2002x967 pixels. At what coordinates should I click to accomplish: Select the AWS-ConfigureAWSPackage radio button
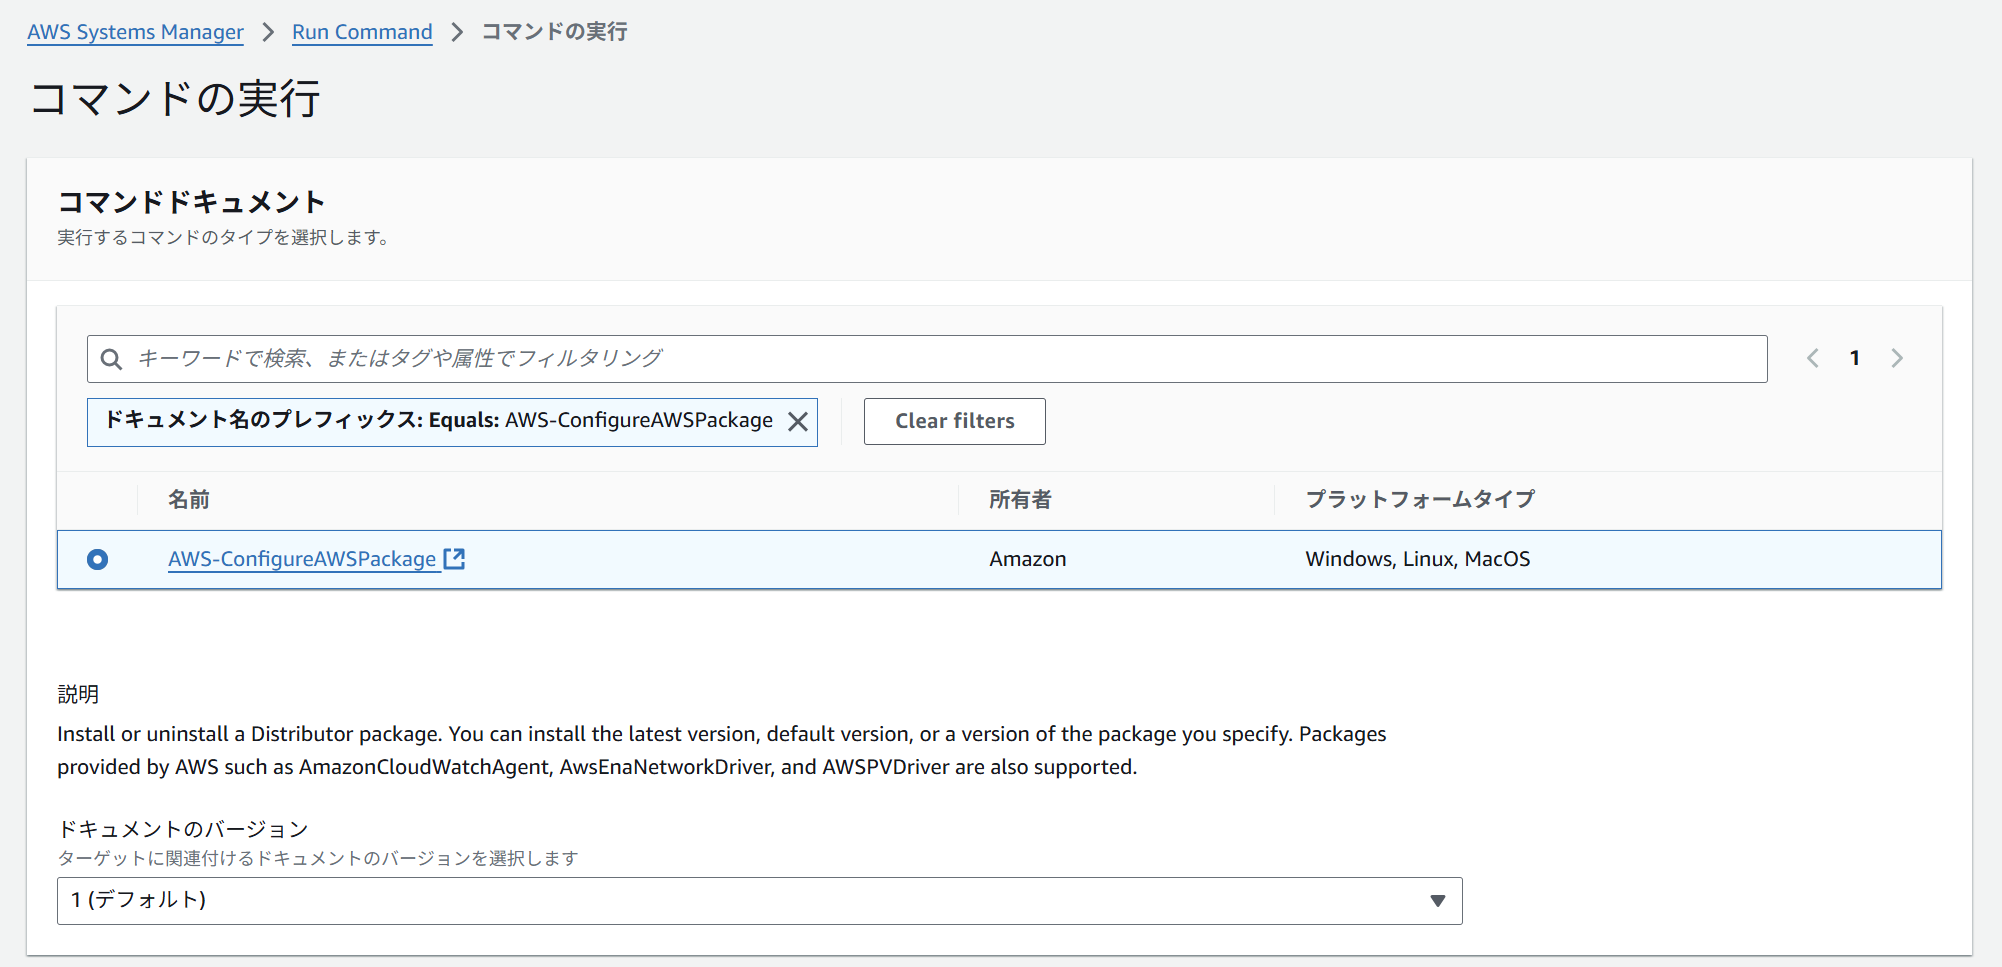tap(97, 559)
